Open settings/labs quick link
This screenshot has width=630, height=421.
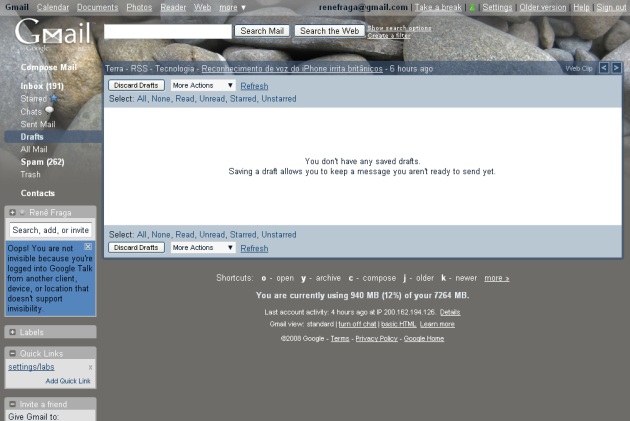(31, 367)
